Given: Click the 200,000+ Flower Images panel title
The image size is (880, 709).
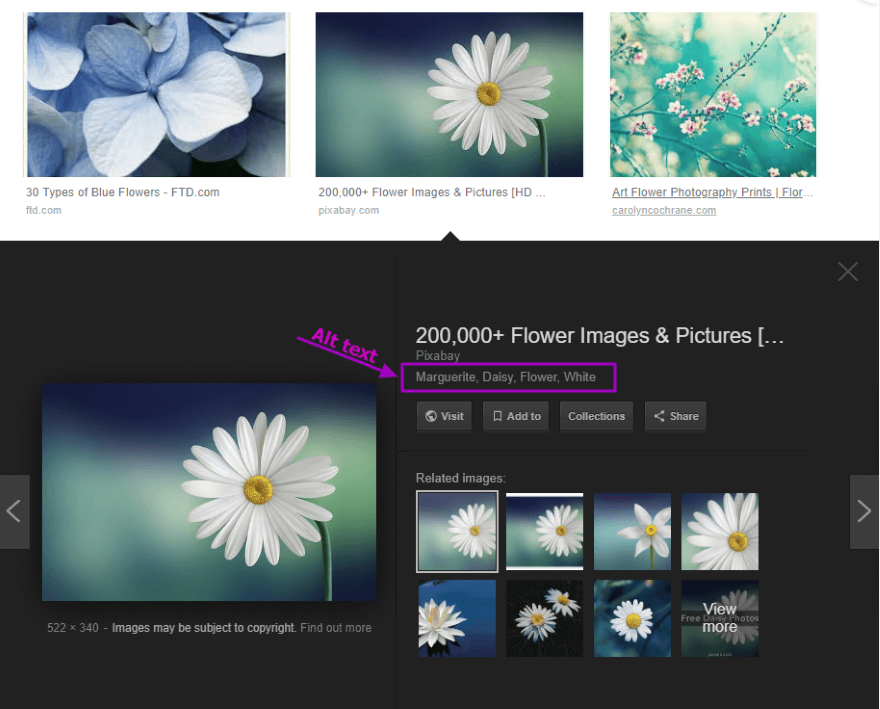Looking at the screenshot, I should pyautogui.click(x=599, y=336).
